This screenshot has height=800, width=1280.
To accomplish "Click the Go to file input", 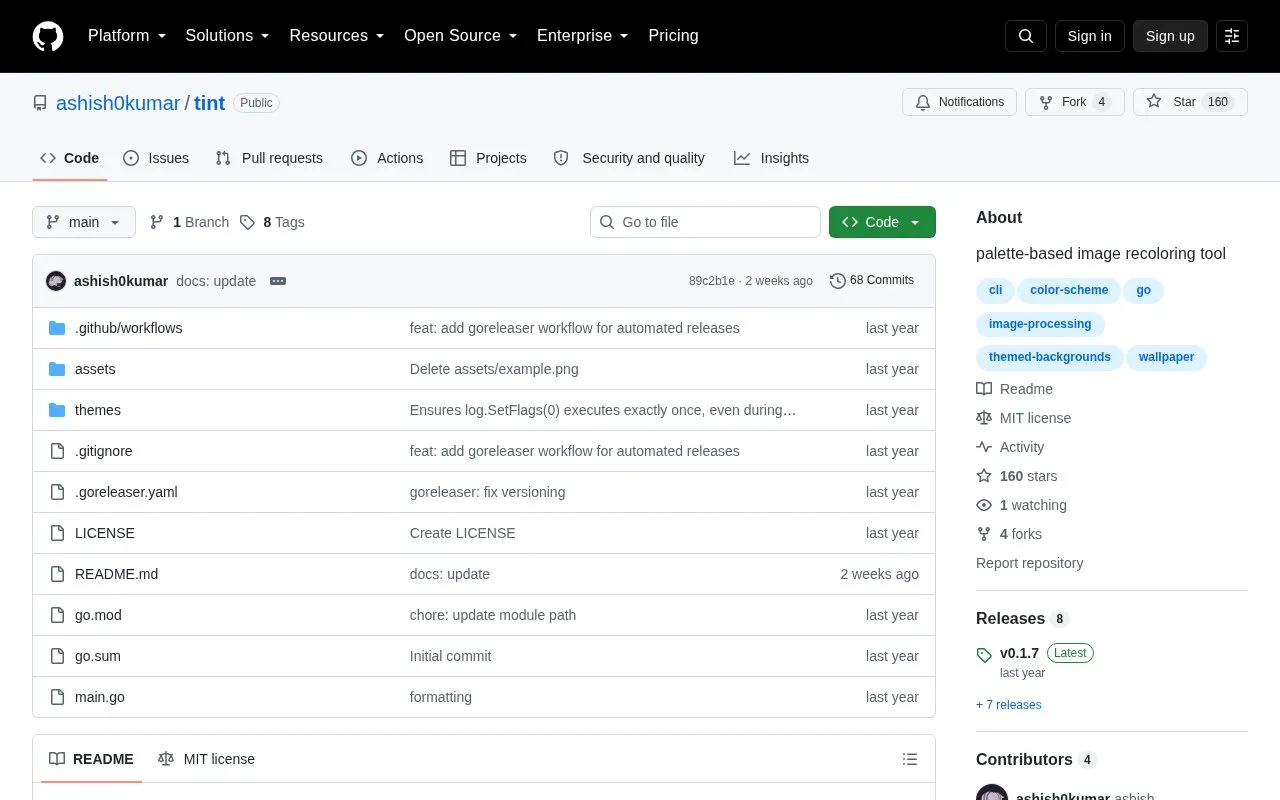I will [705, 222].
